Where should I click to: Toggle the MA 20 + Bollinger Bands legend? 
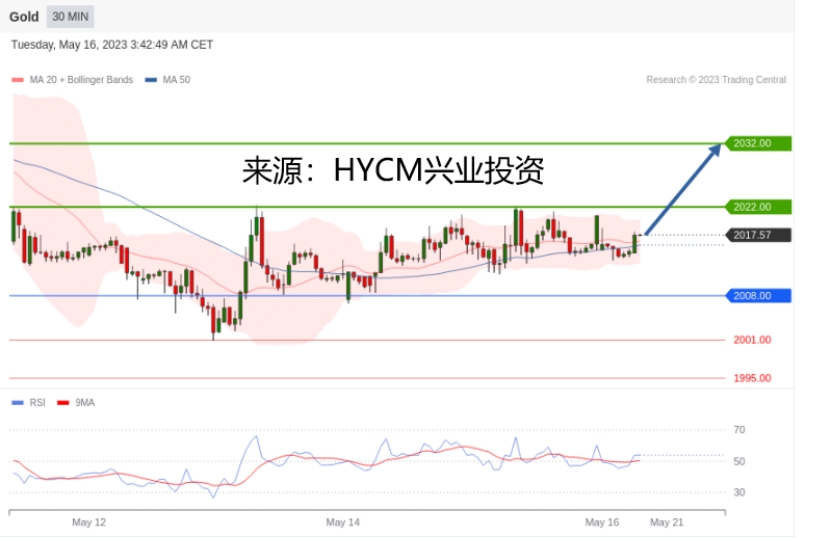click(x=74, y=80)
